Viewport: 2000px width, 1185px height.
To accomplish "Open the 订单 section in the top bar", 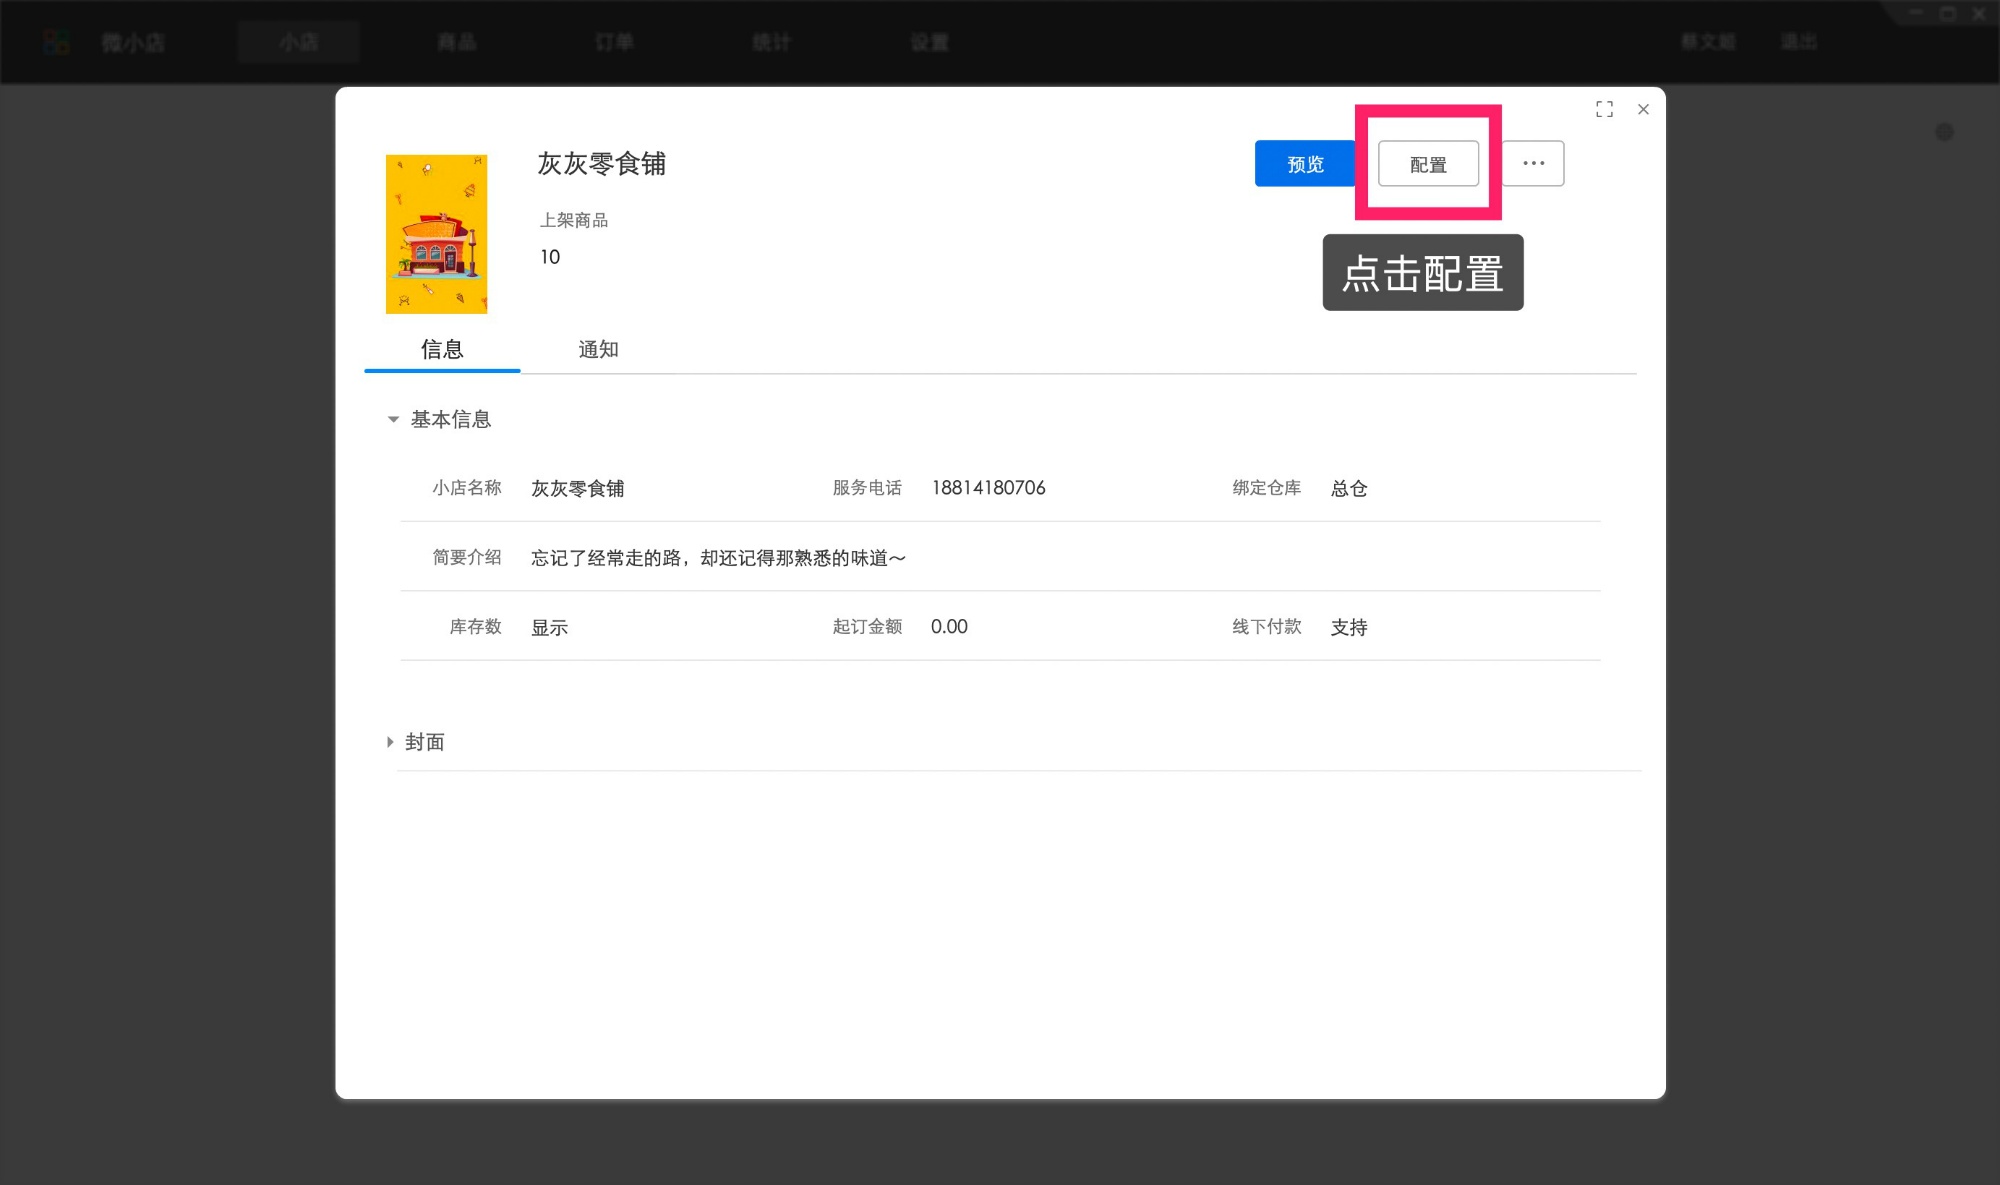I will point(613,41).
